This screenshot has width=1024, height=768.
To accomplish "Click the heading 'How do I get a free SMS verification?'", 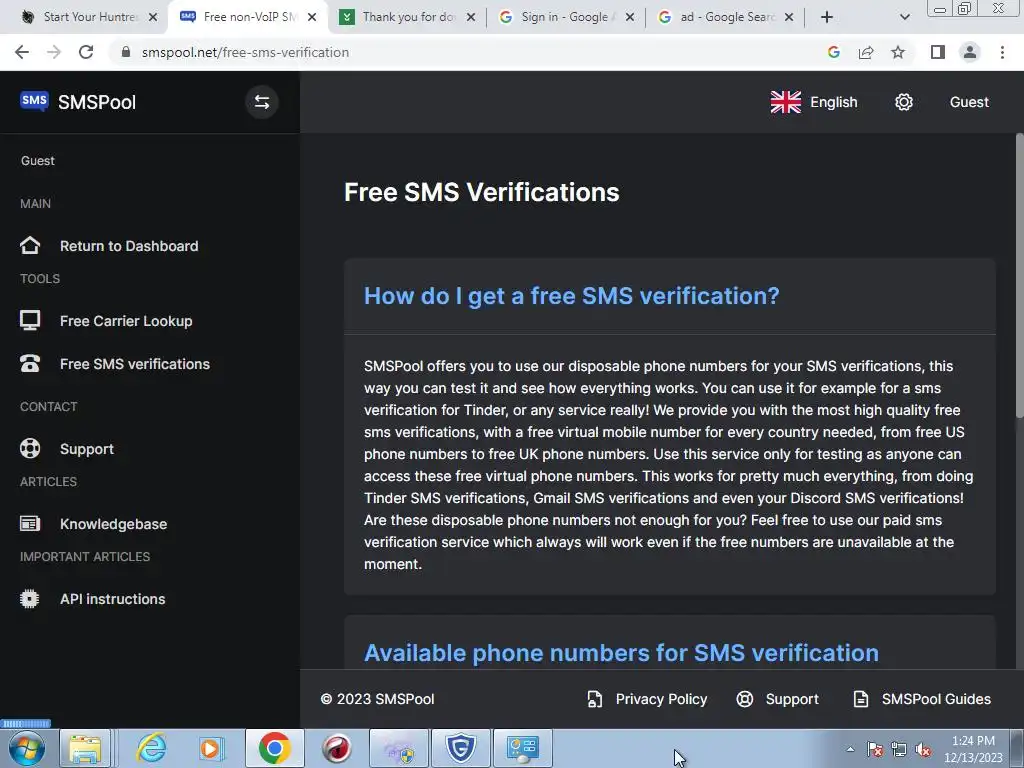I will (571, 296).
